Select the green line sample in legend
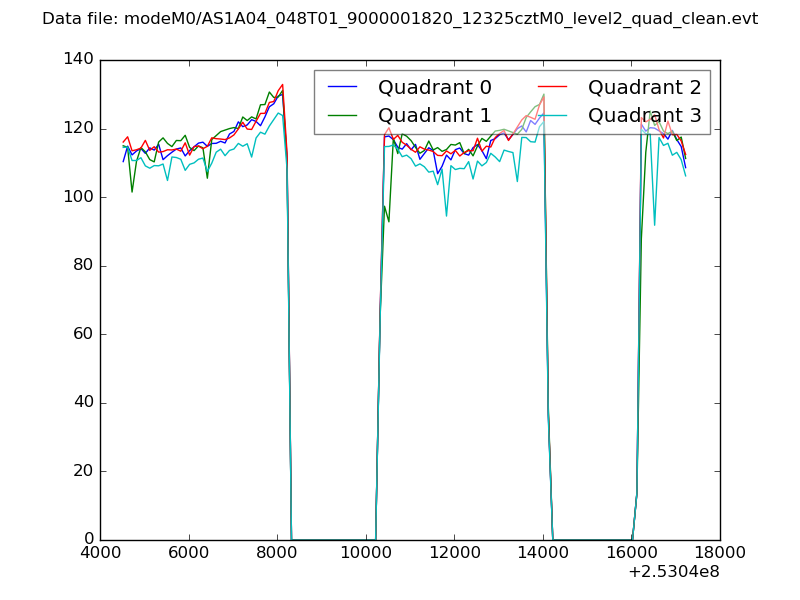Viewport: 800px width, 600px height. 342,116
